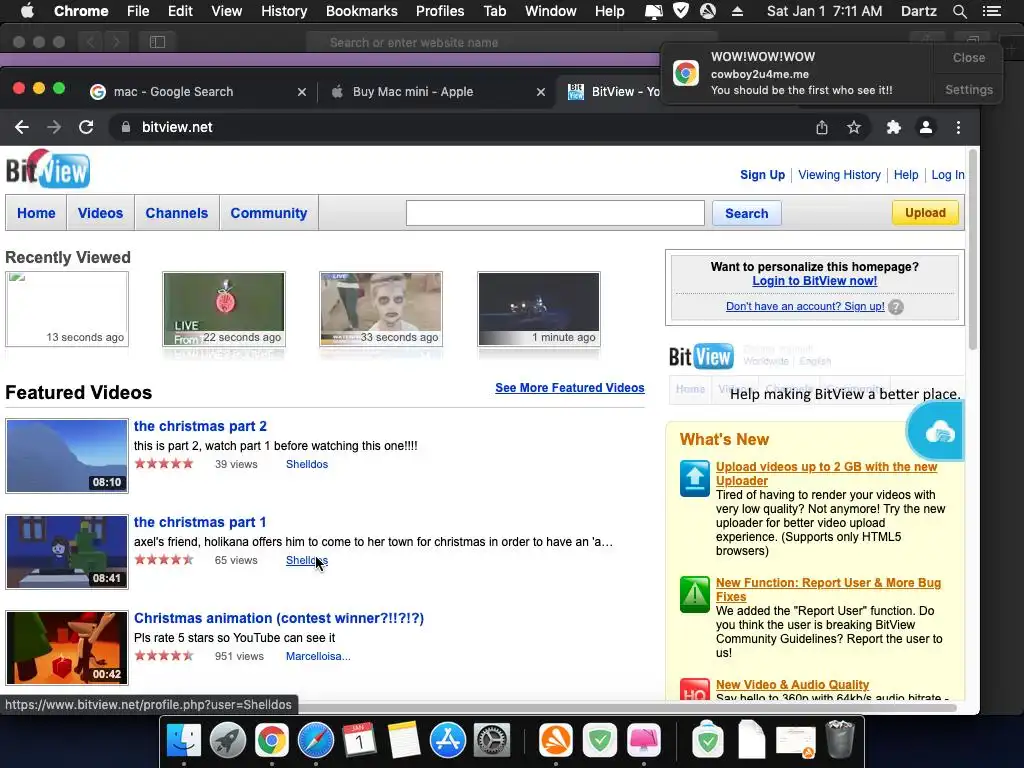1024x768 pixels.
Task: Open Christmas animation (contest winner) title
Action: (279, 618)
